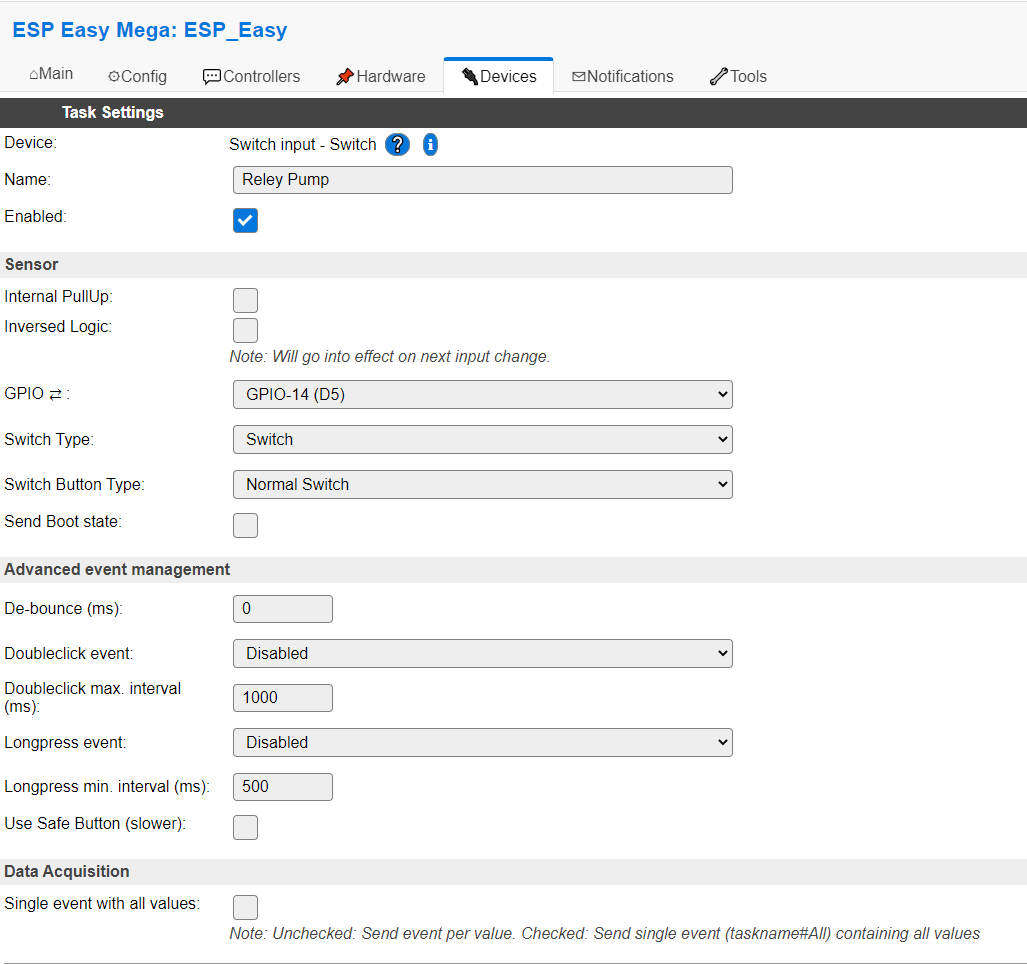Check the Send Boot state box
The width and height of the screenshot is (1027, 964).
(x=246, y=525)
